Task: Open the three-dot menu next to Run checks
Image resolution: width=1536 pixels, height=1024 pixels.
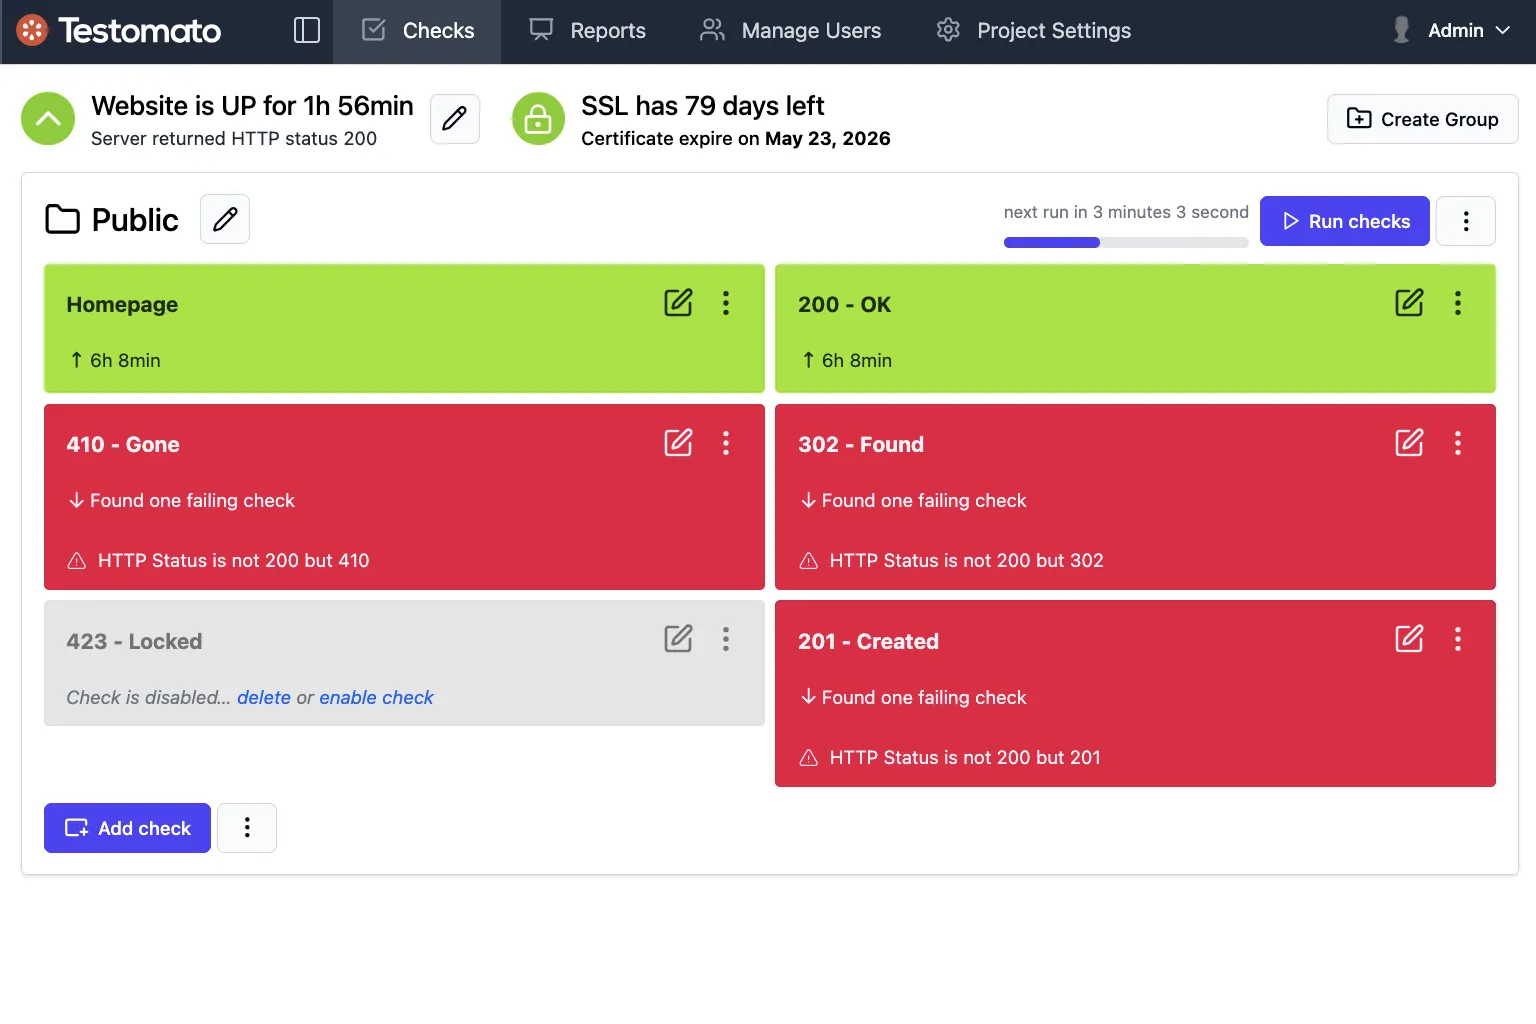Action: tap(1466, 221)
